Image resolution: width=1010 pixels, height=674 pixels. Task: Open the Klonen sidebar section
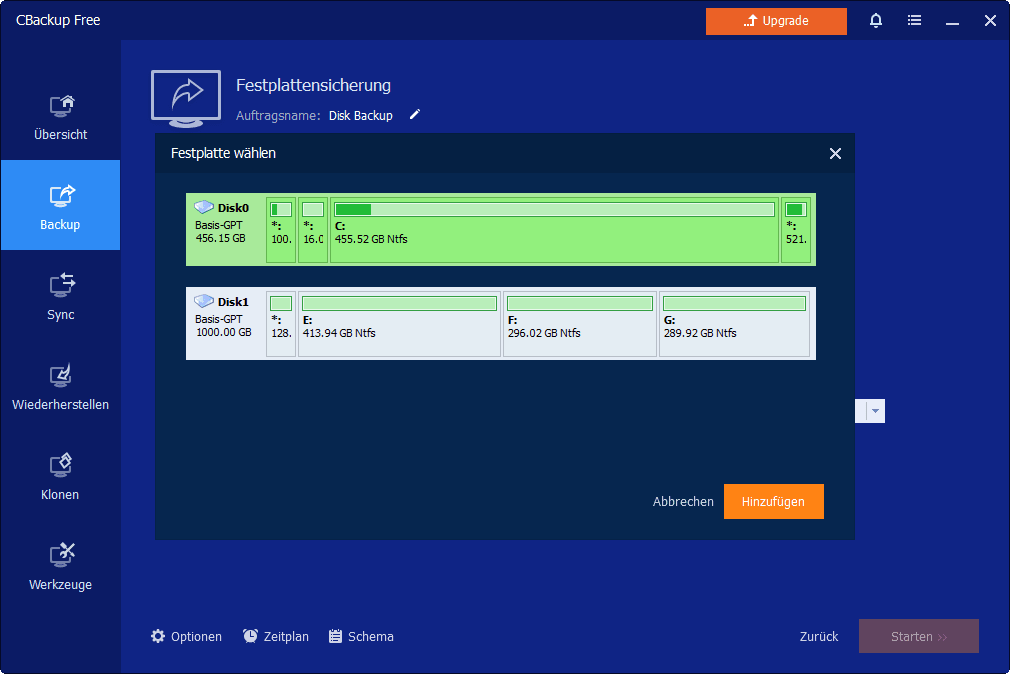(60, 476)
